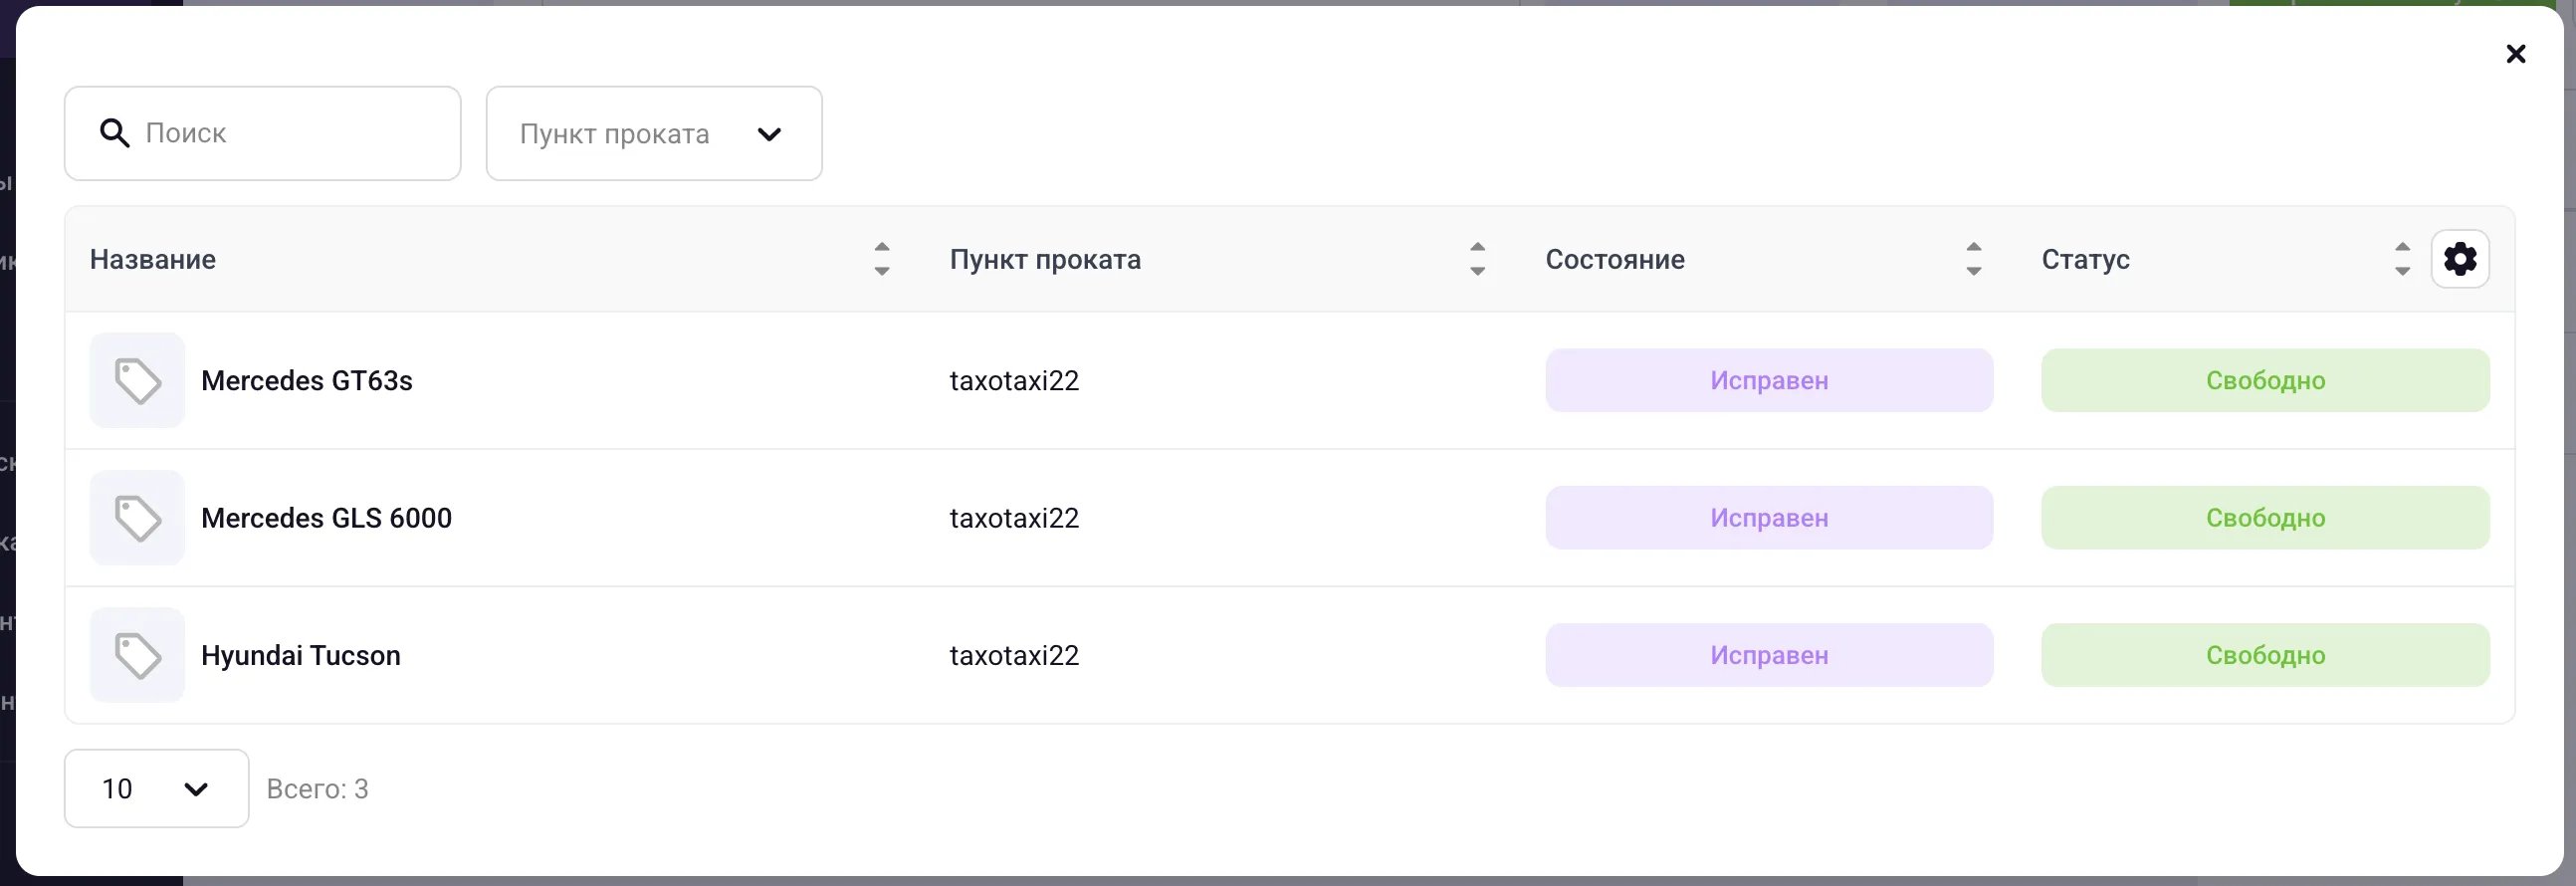Select the Hyundai Tucson row name

click(x=301, y=655)
